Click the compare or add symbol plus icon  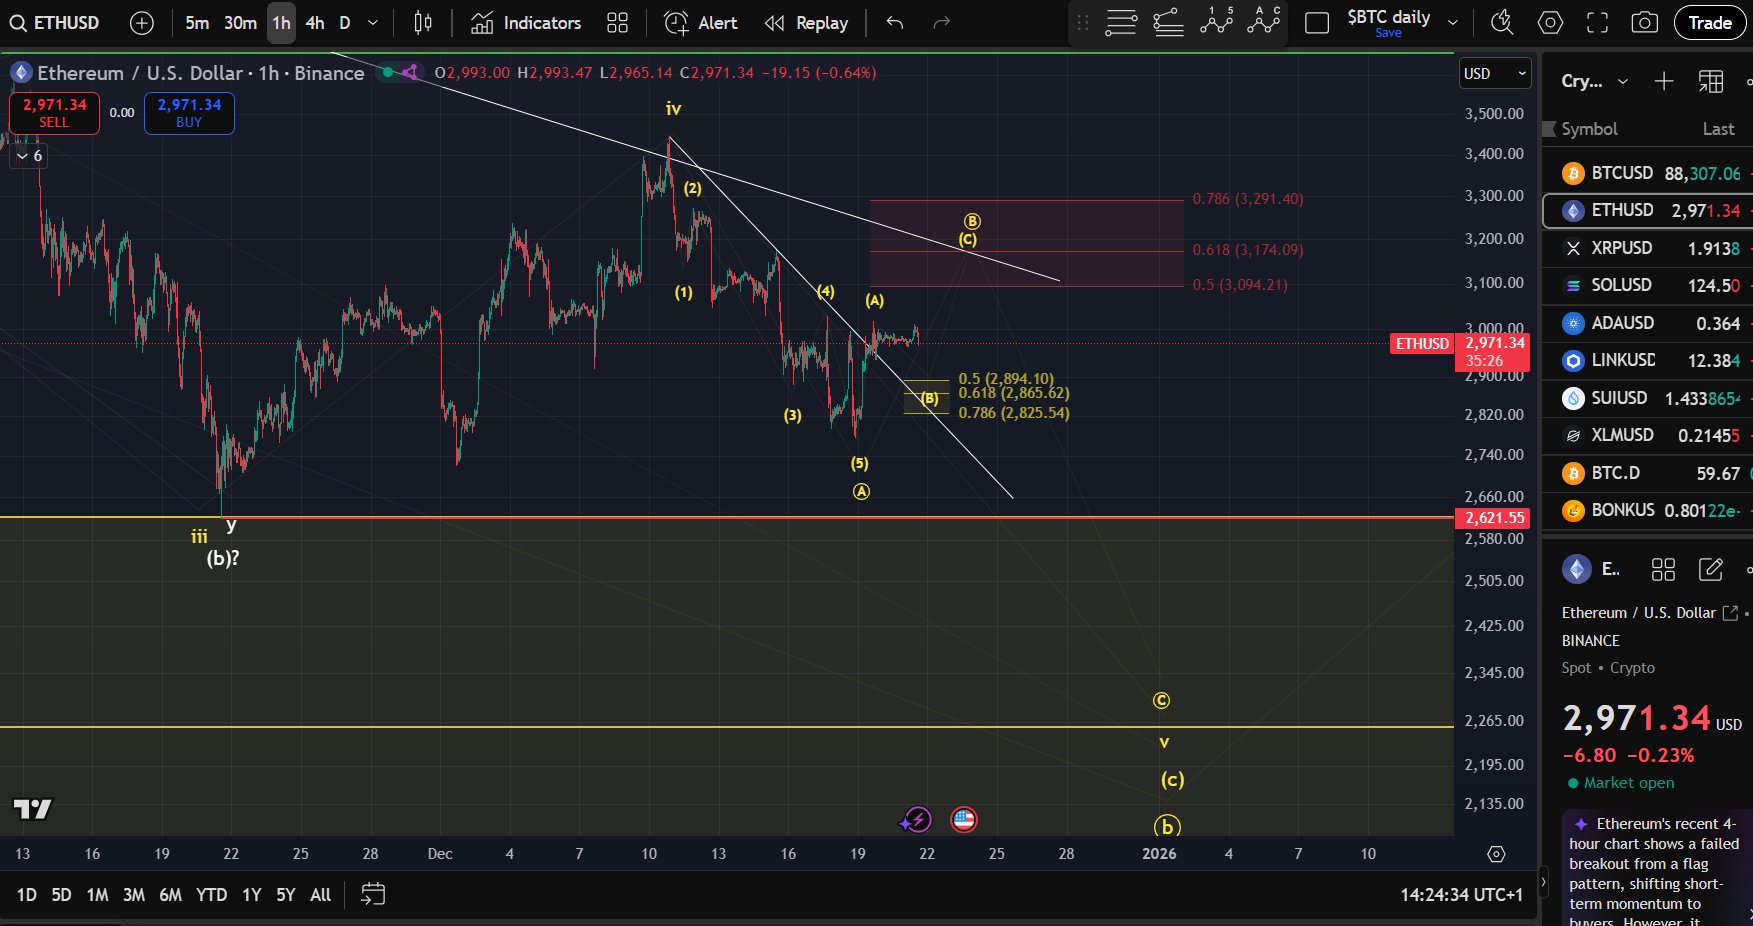[x=142, y=23]
